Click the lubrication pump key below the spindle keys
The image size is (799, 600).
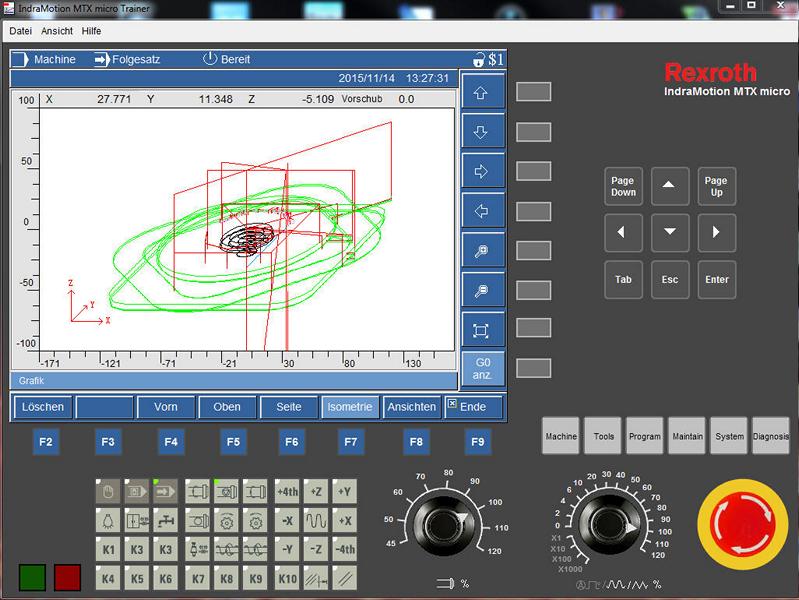197,550
